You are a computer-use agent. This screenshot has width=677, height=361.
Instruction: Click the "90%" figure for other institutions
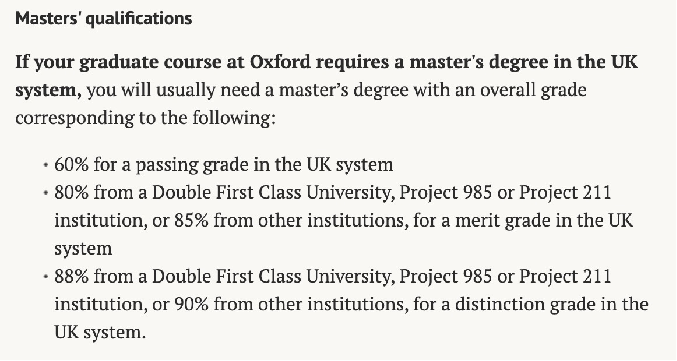[191, 304]
